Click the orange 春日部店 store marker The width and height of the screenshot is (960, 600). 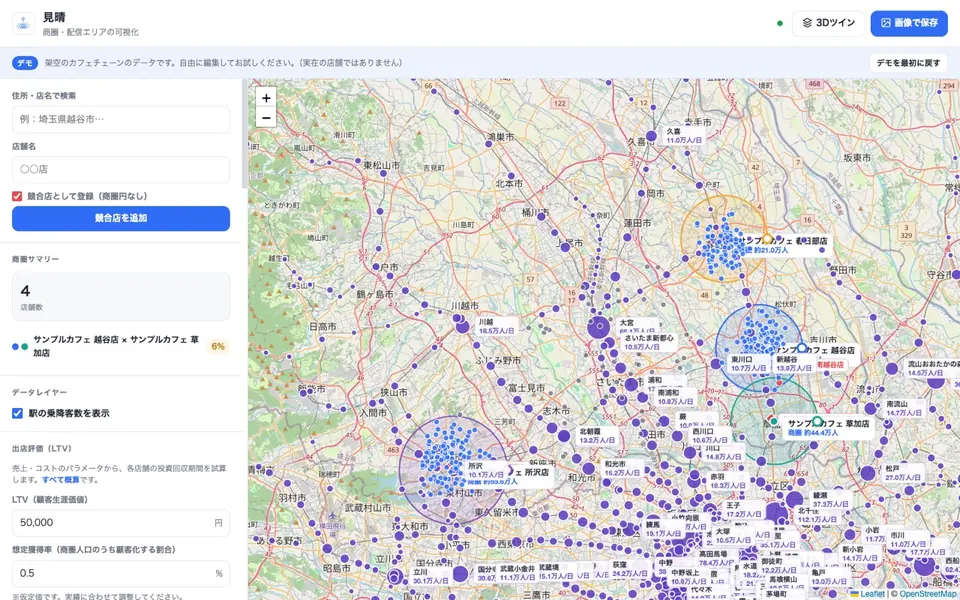[x=767, y=238]
